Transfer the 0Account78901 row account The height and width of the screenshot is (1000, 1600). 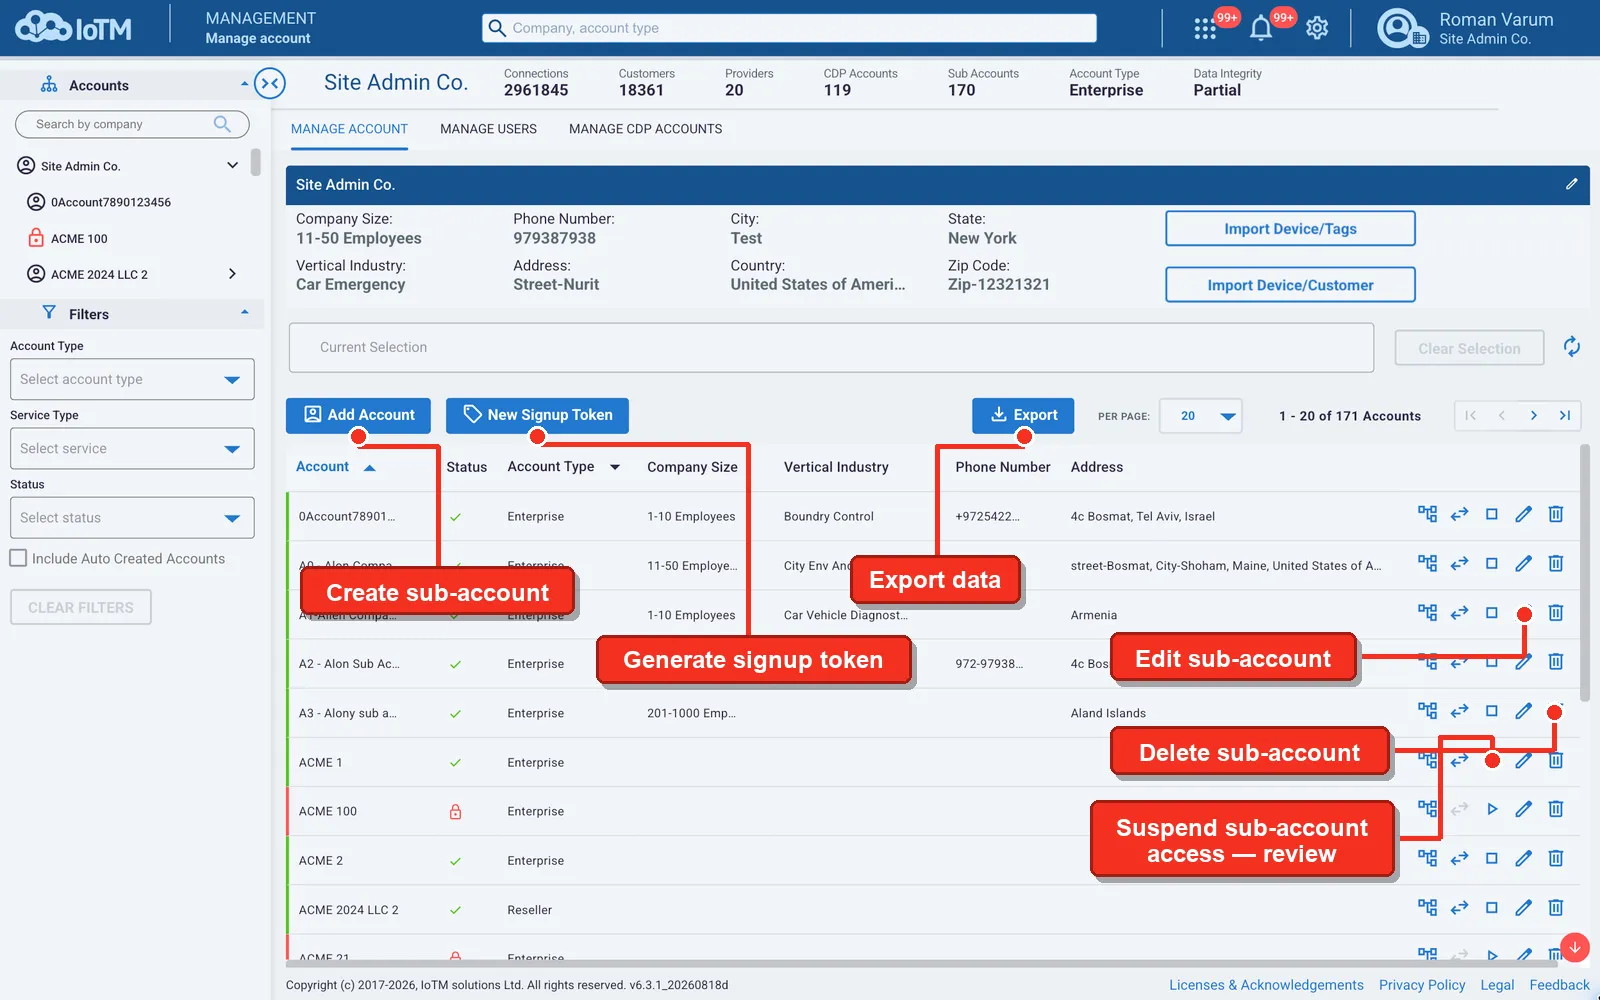click(x=1459, y=514)
